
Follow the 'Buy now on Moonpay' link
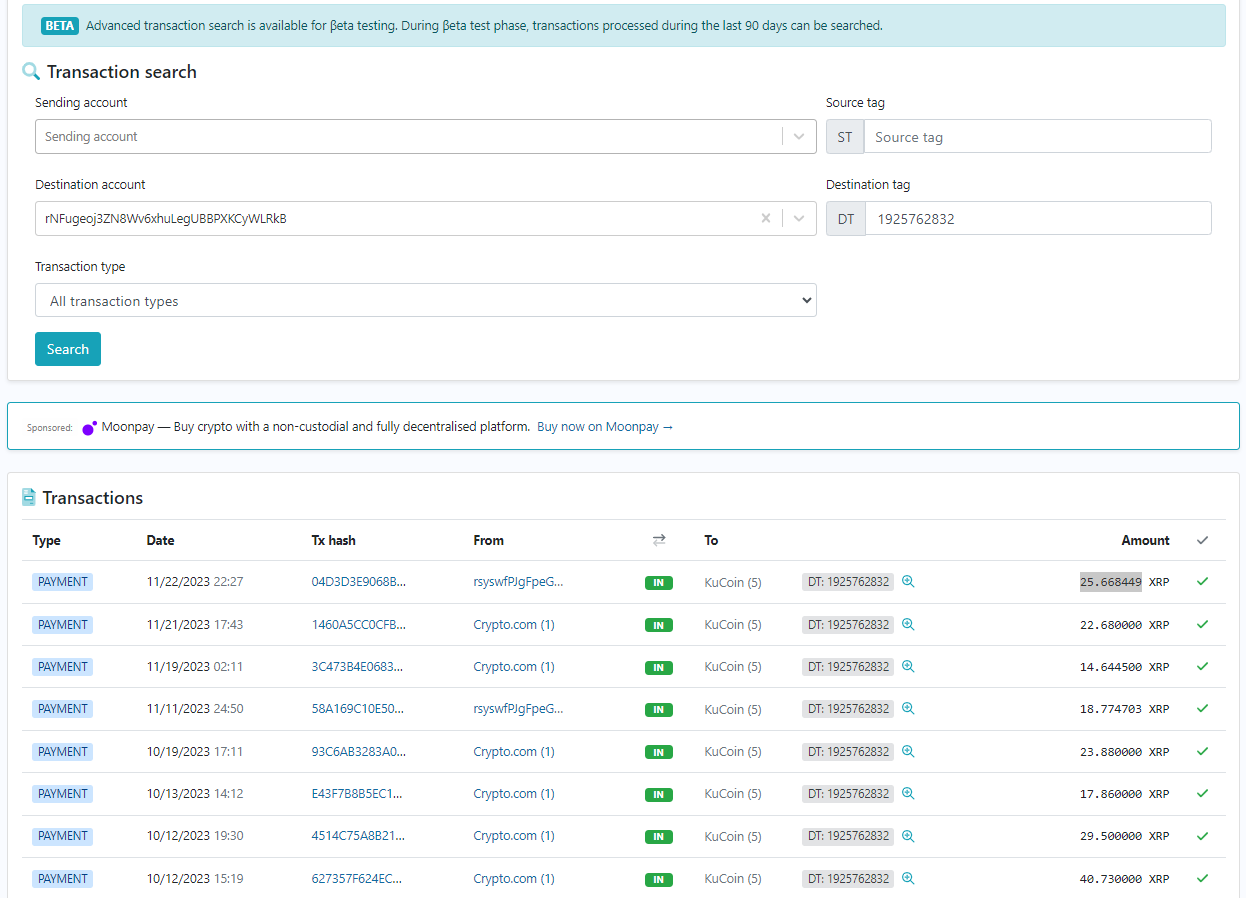coord(605,427)
